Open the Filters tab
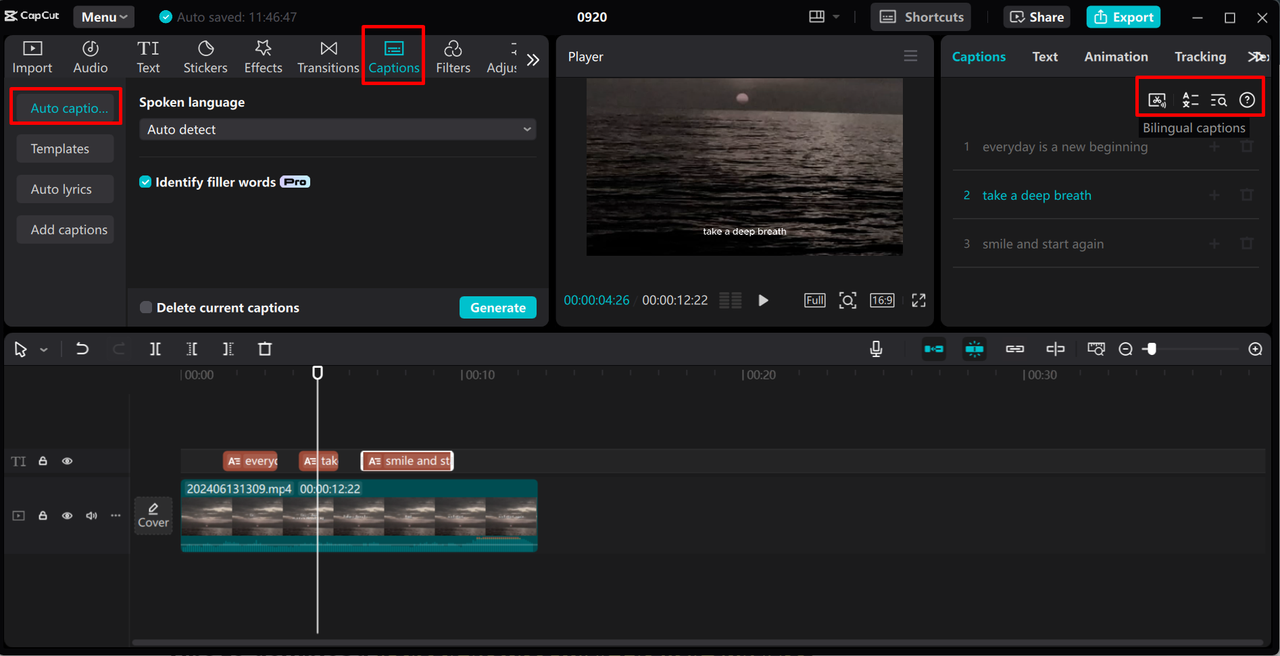This screenshot has height=656, width=1280. (x=453, y=57)
